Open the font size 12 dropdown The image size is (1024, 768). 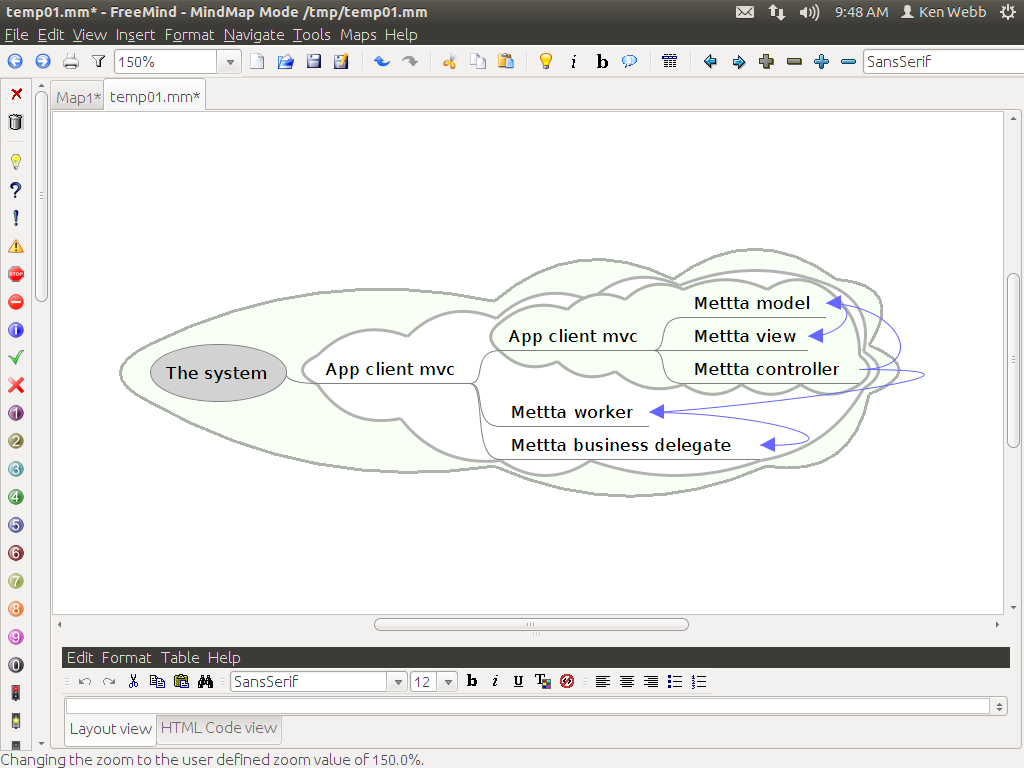[447, 682]
